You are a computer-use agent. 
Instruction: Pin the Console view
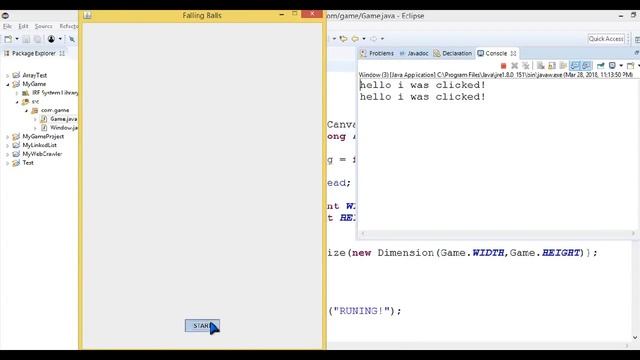click(x=600, y=66)
